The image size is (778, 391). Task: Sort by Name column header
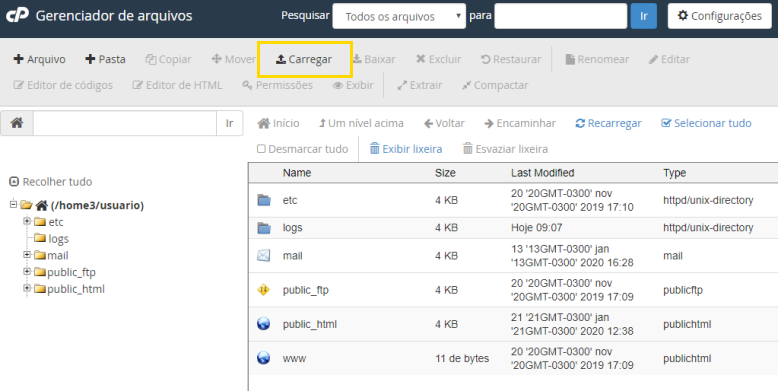click(297, 173)
